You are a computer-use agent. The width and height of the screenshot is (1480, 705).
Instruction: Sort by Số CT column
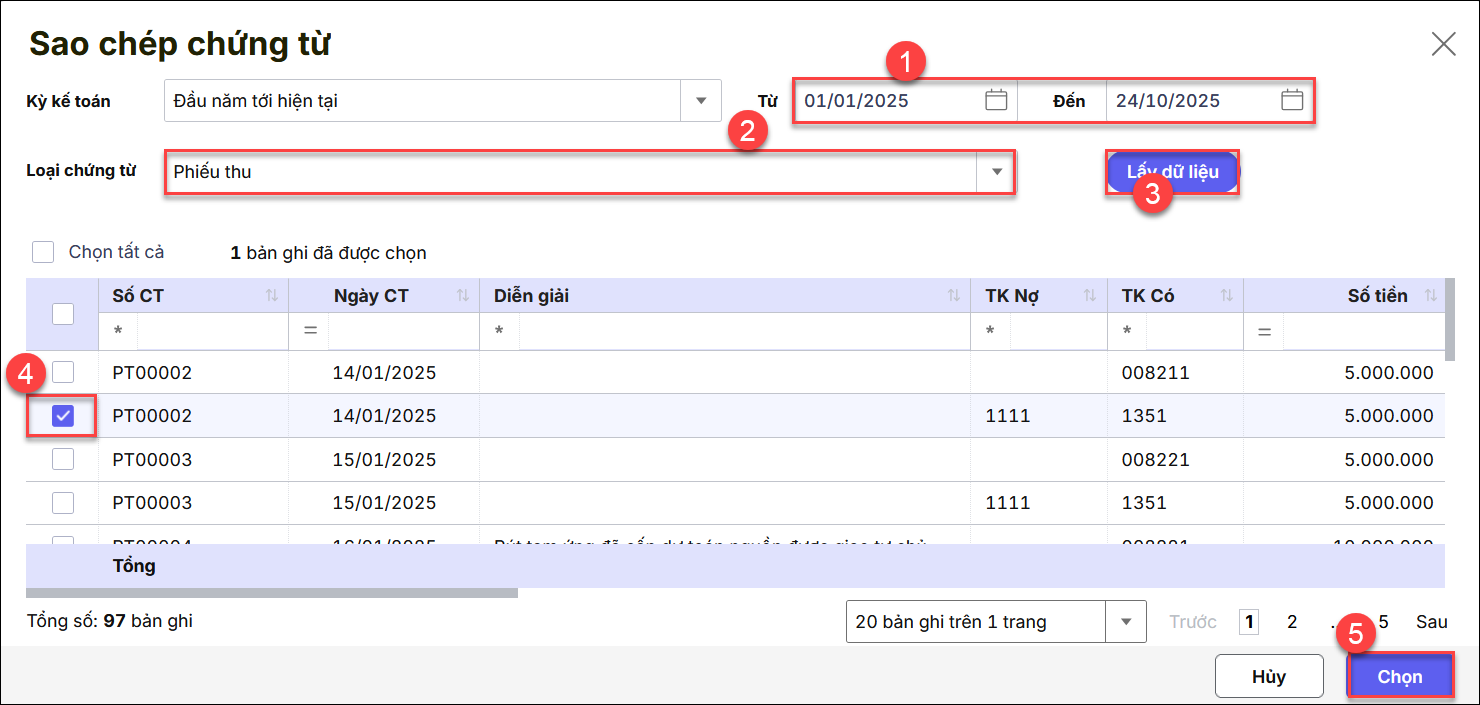coord(272,296)
